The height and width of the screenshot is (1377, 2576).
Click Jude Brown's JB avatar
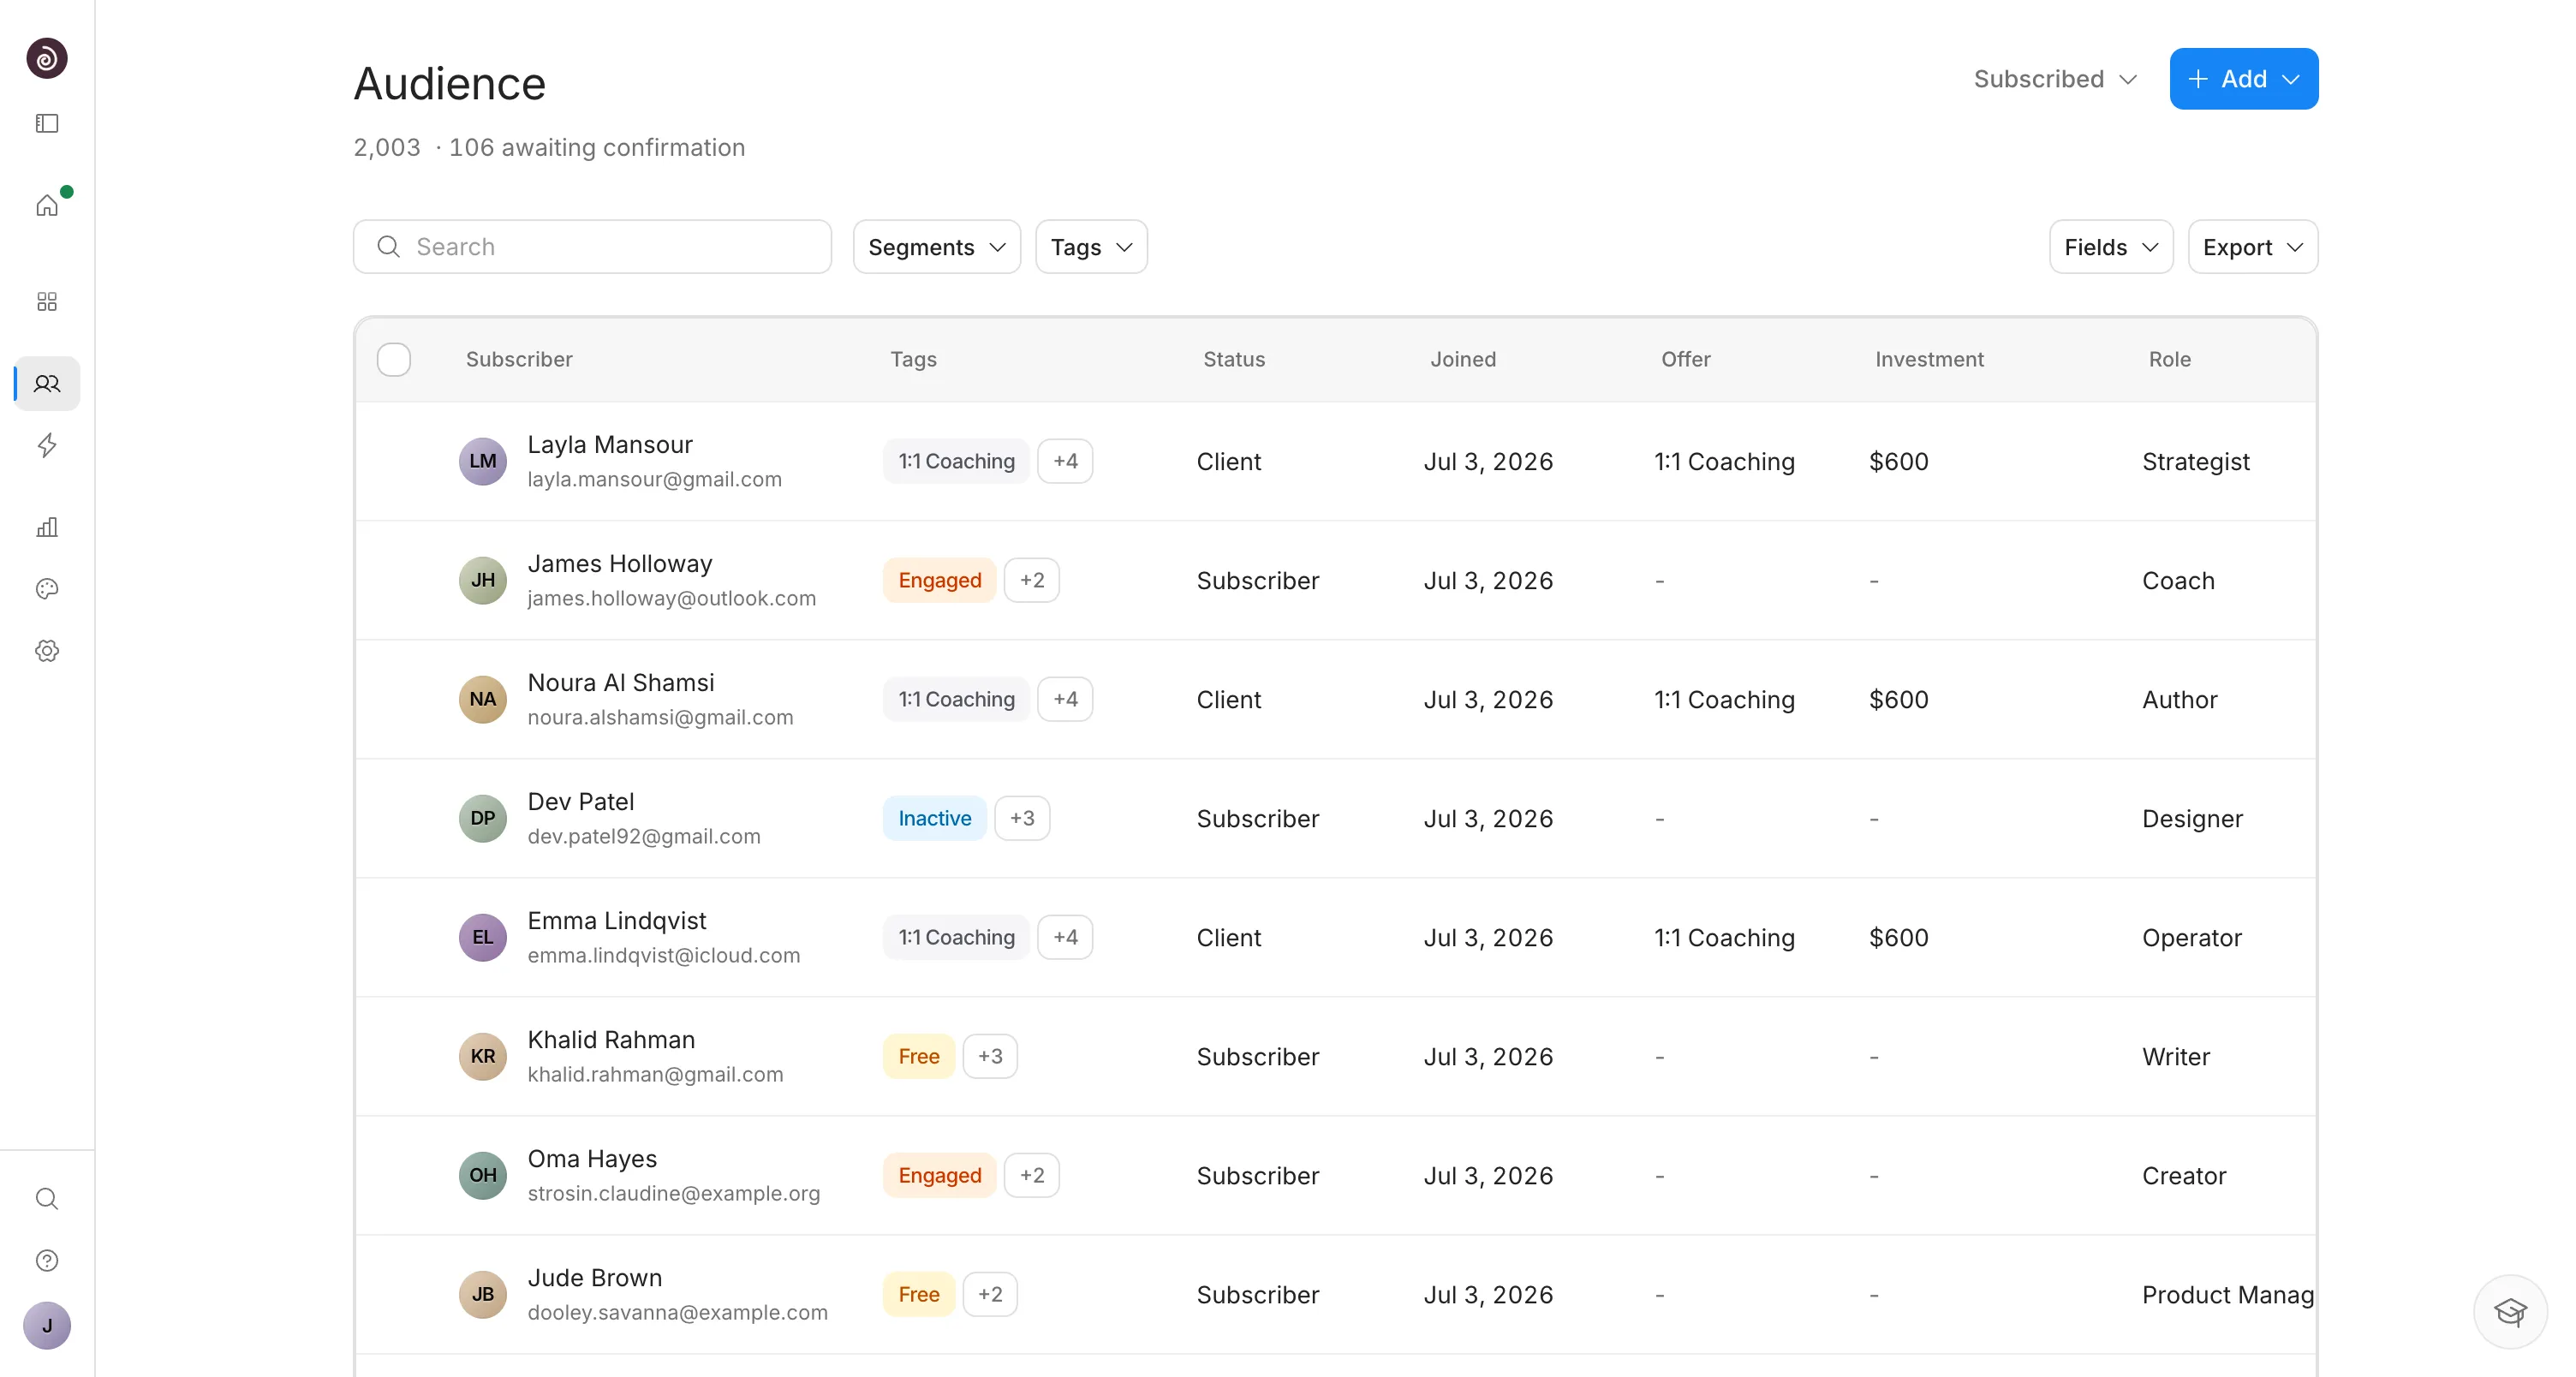coord(483,1294)
